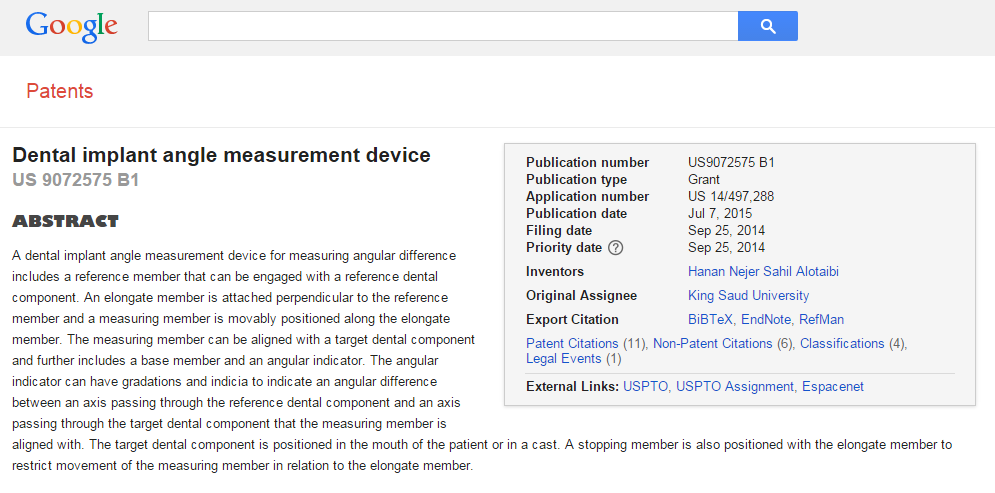Click the Export Citation label
995x493 pixels.
coord(572,320)
